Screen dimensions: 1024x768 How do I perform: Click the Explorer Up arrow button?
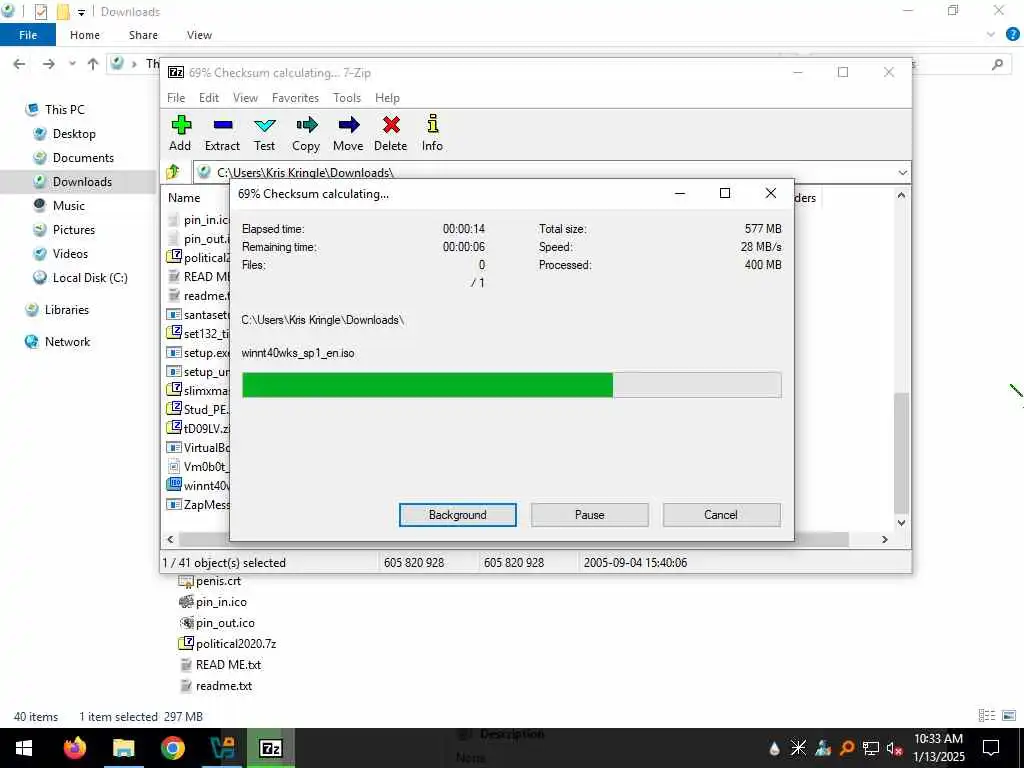pyautogui.click(x=93, y=63)
